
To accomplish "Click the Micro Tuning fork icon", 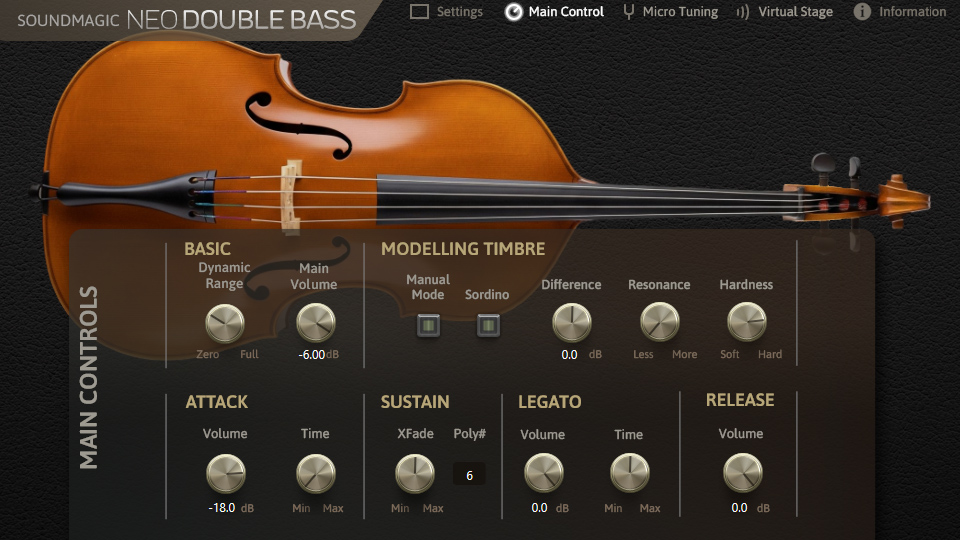I will coord(628,12).
